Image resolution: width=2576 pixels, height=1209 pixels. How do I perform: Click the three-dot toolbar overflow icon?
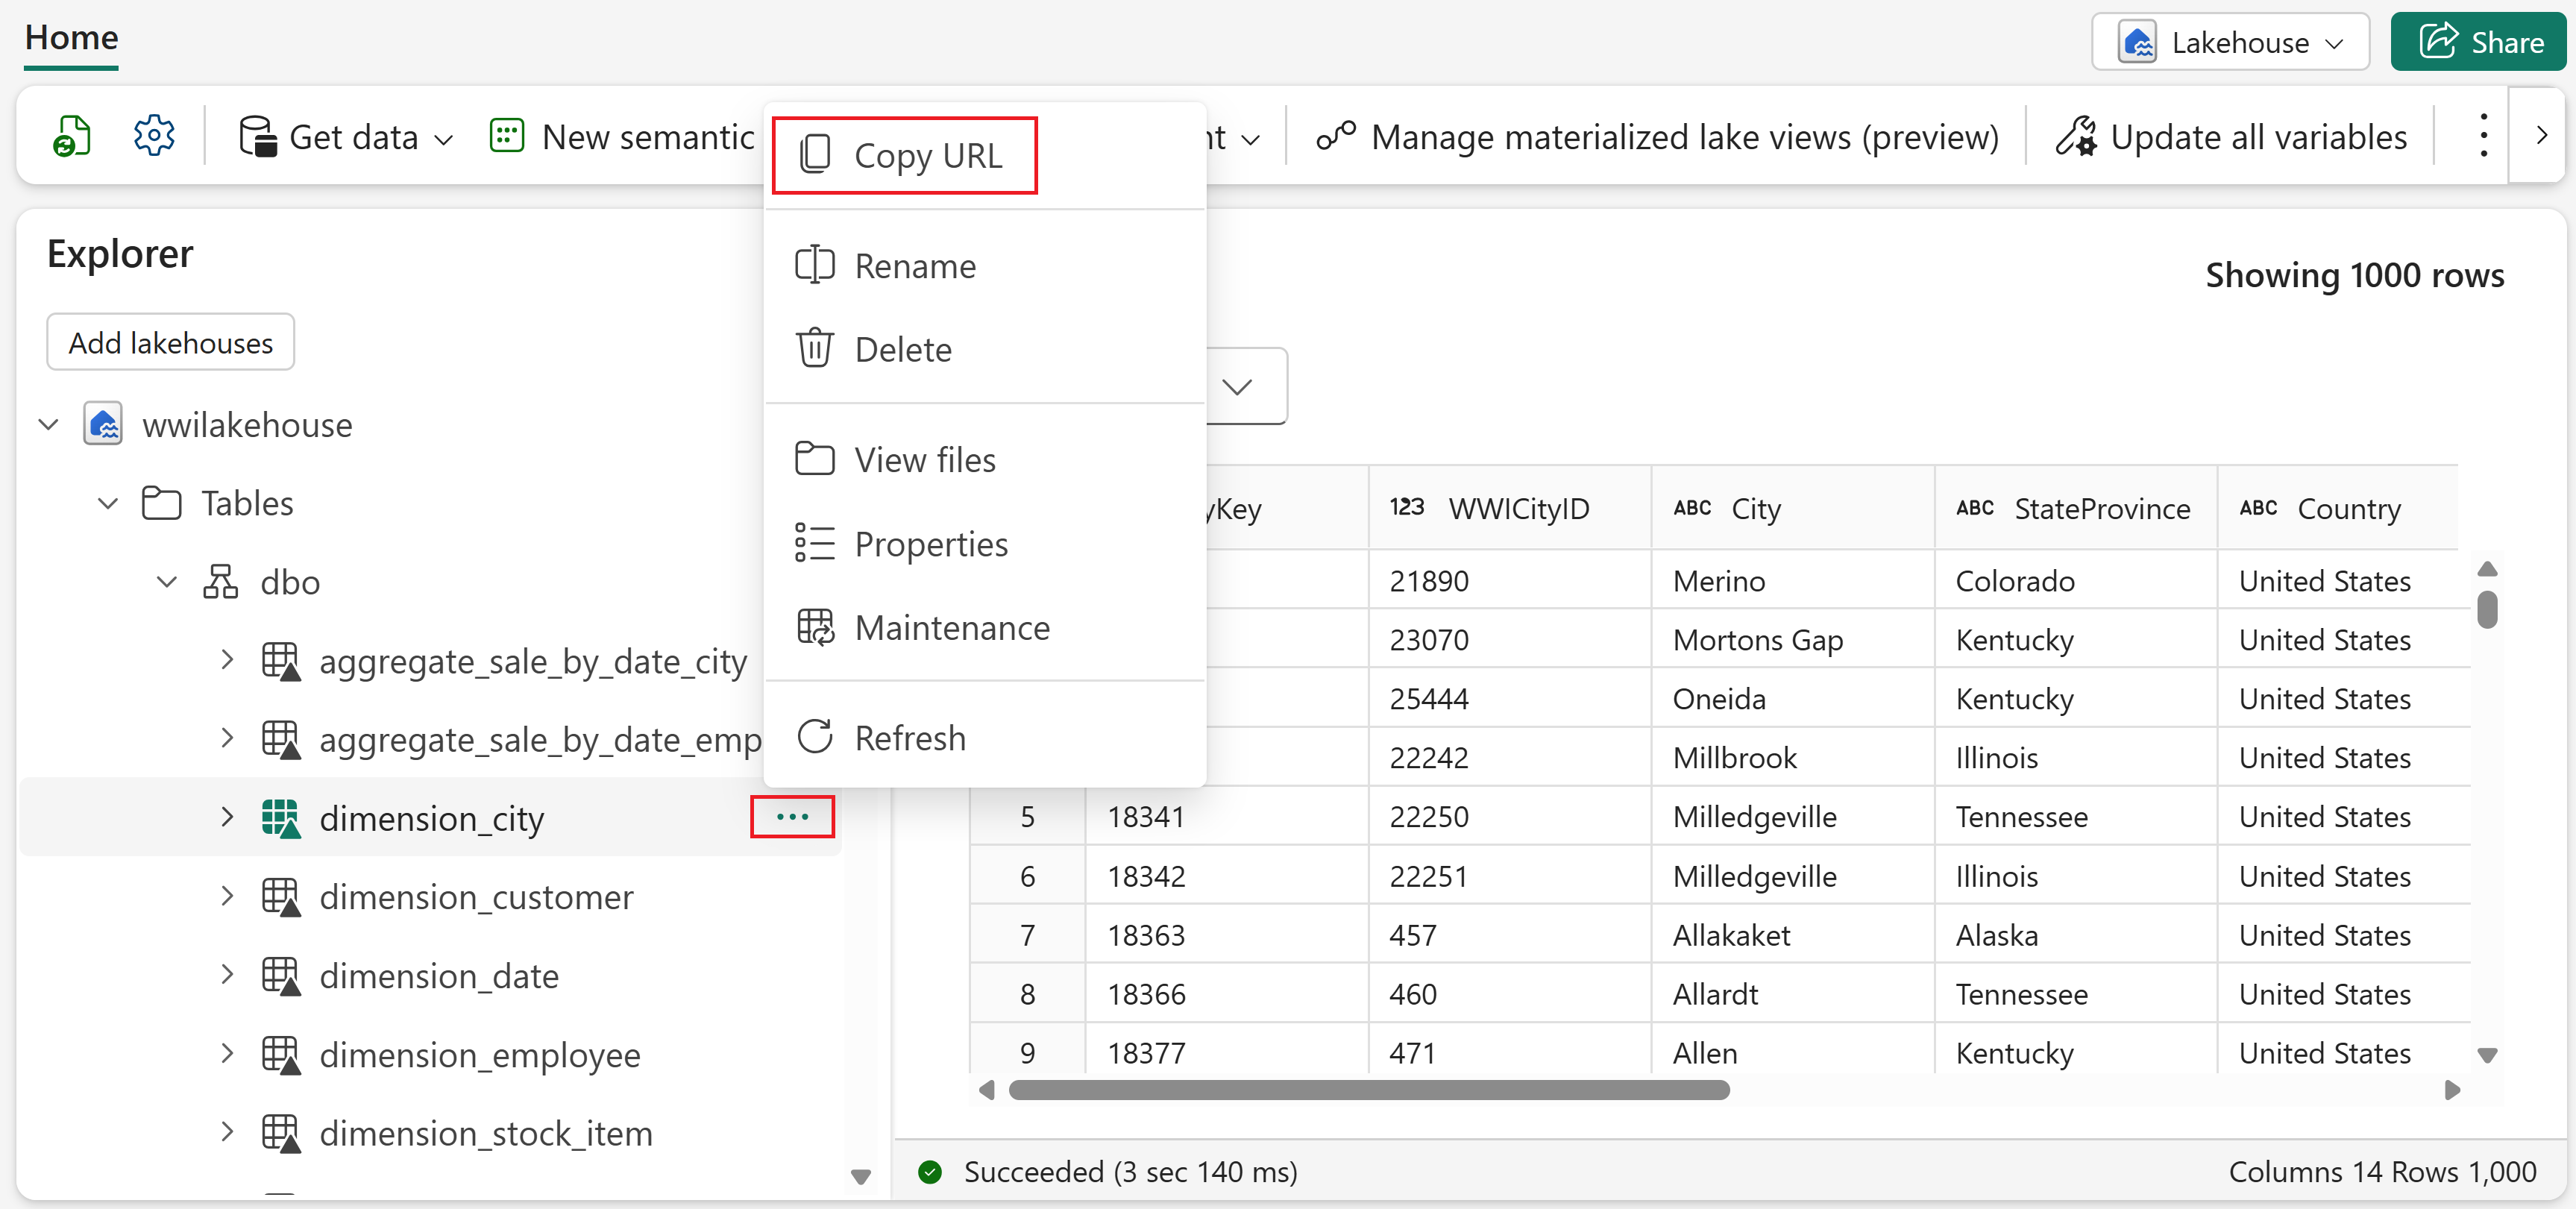click(x=2483, y=136)
